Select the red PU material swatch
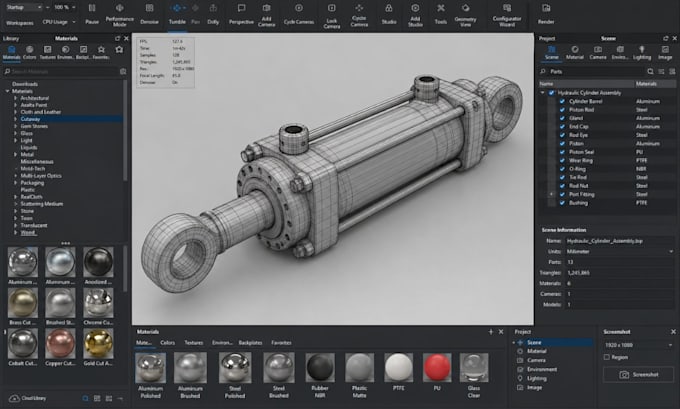Screen dimensions: 680x409 (x=437, y=368)
